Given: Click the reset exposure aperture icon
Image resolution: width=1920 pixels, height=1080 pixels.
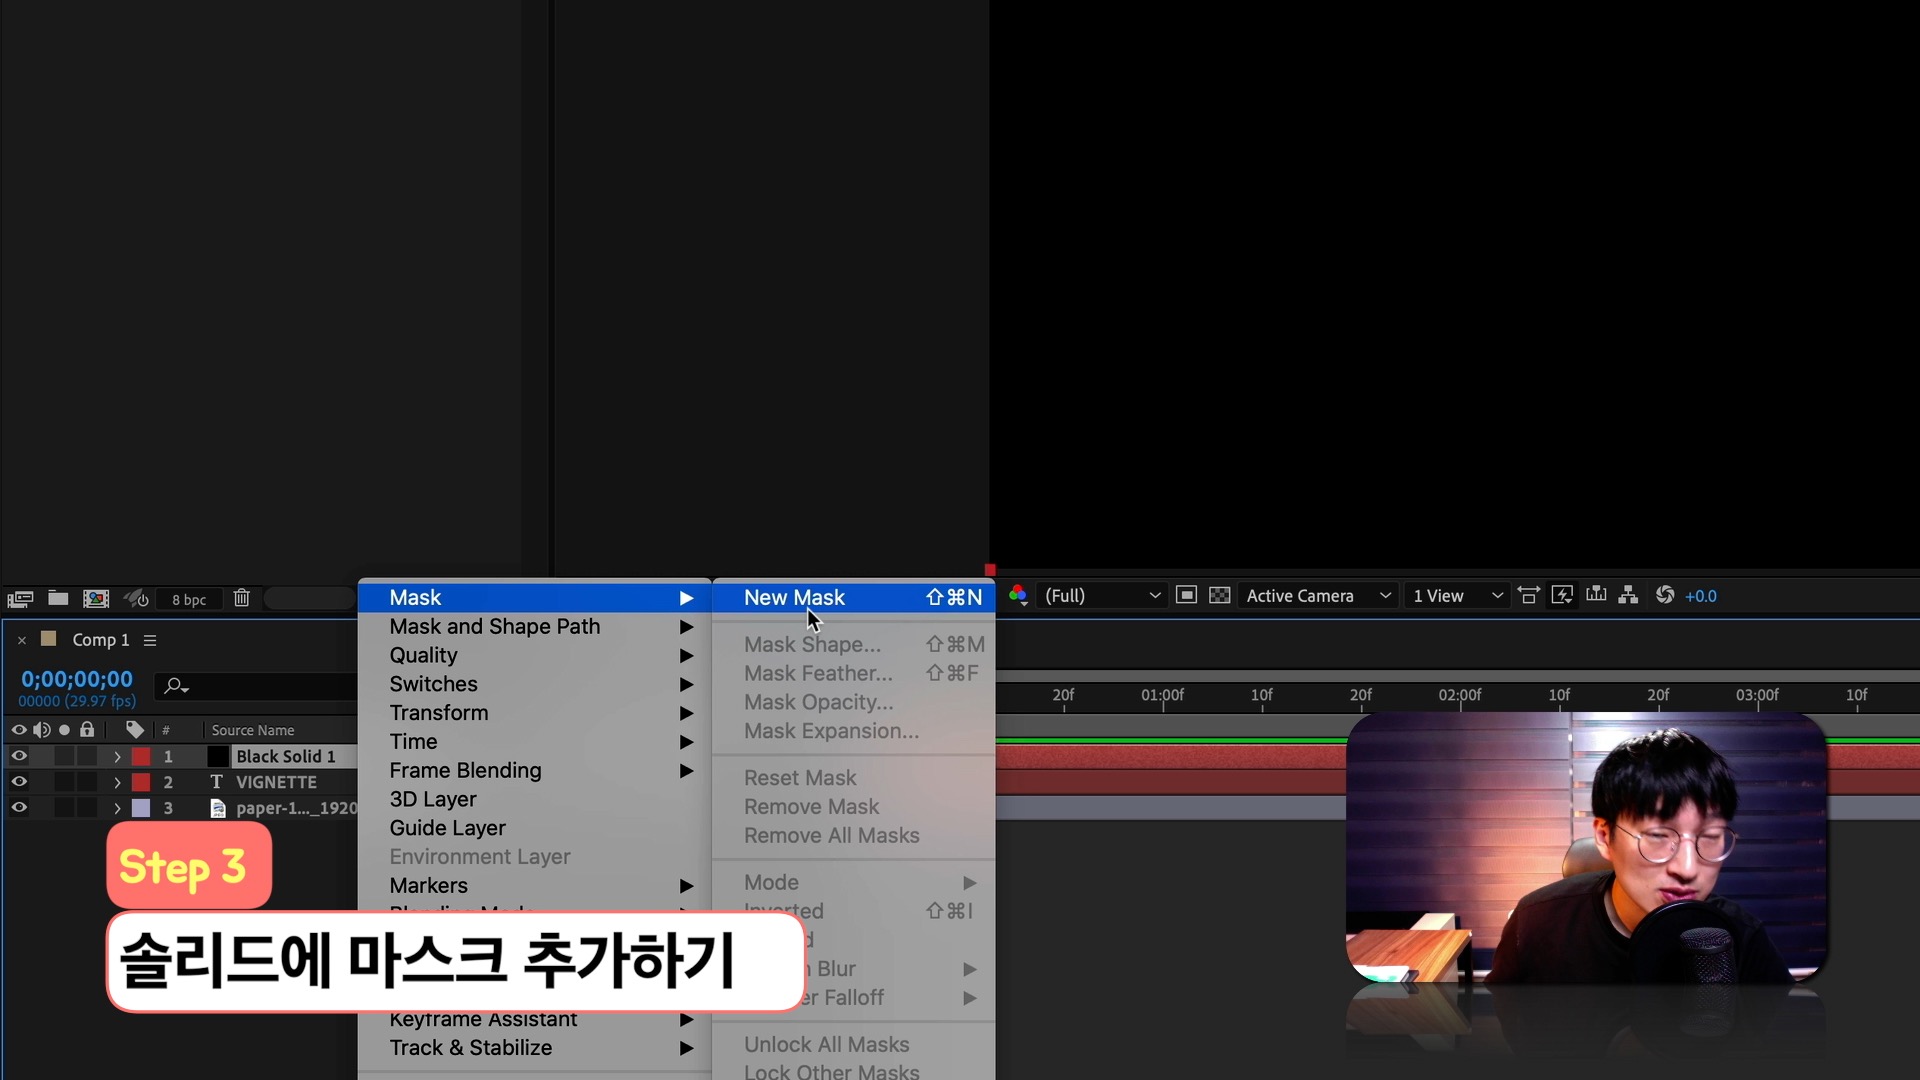Looking at the screenshot, I should (x=1665, y=596).
